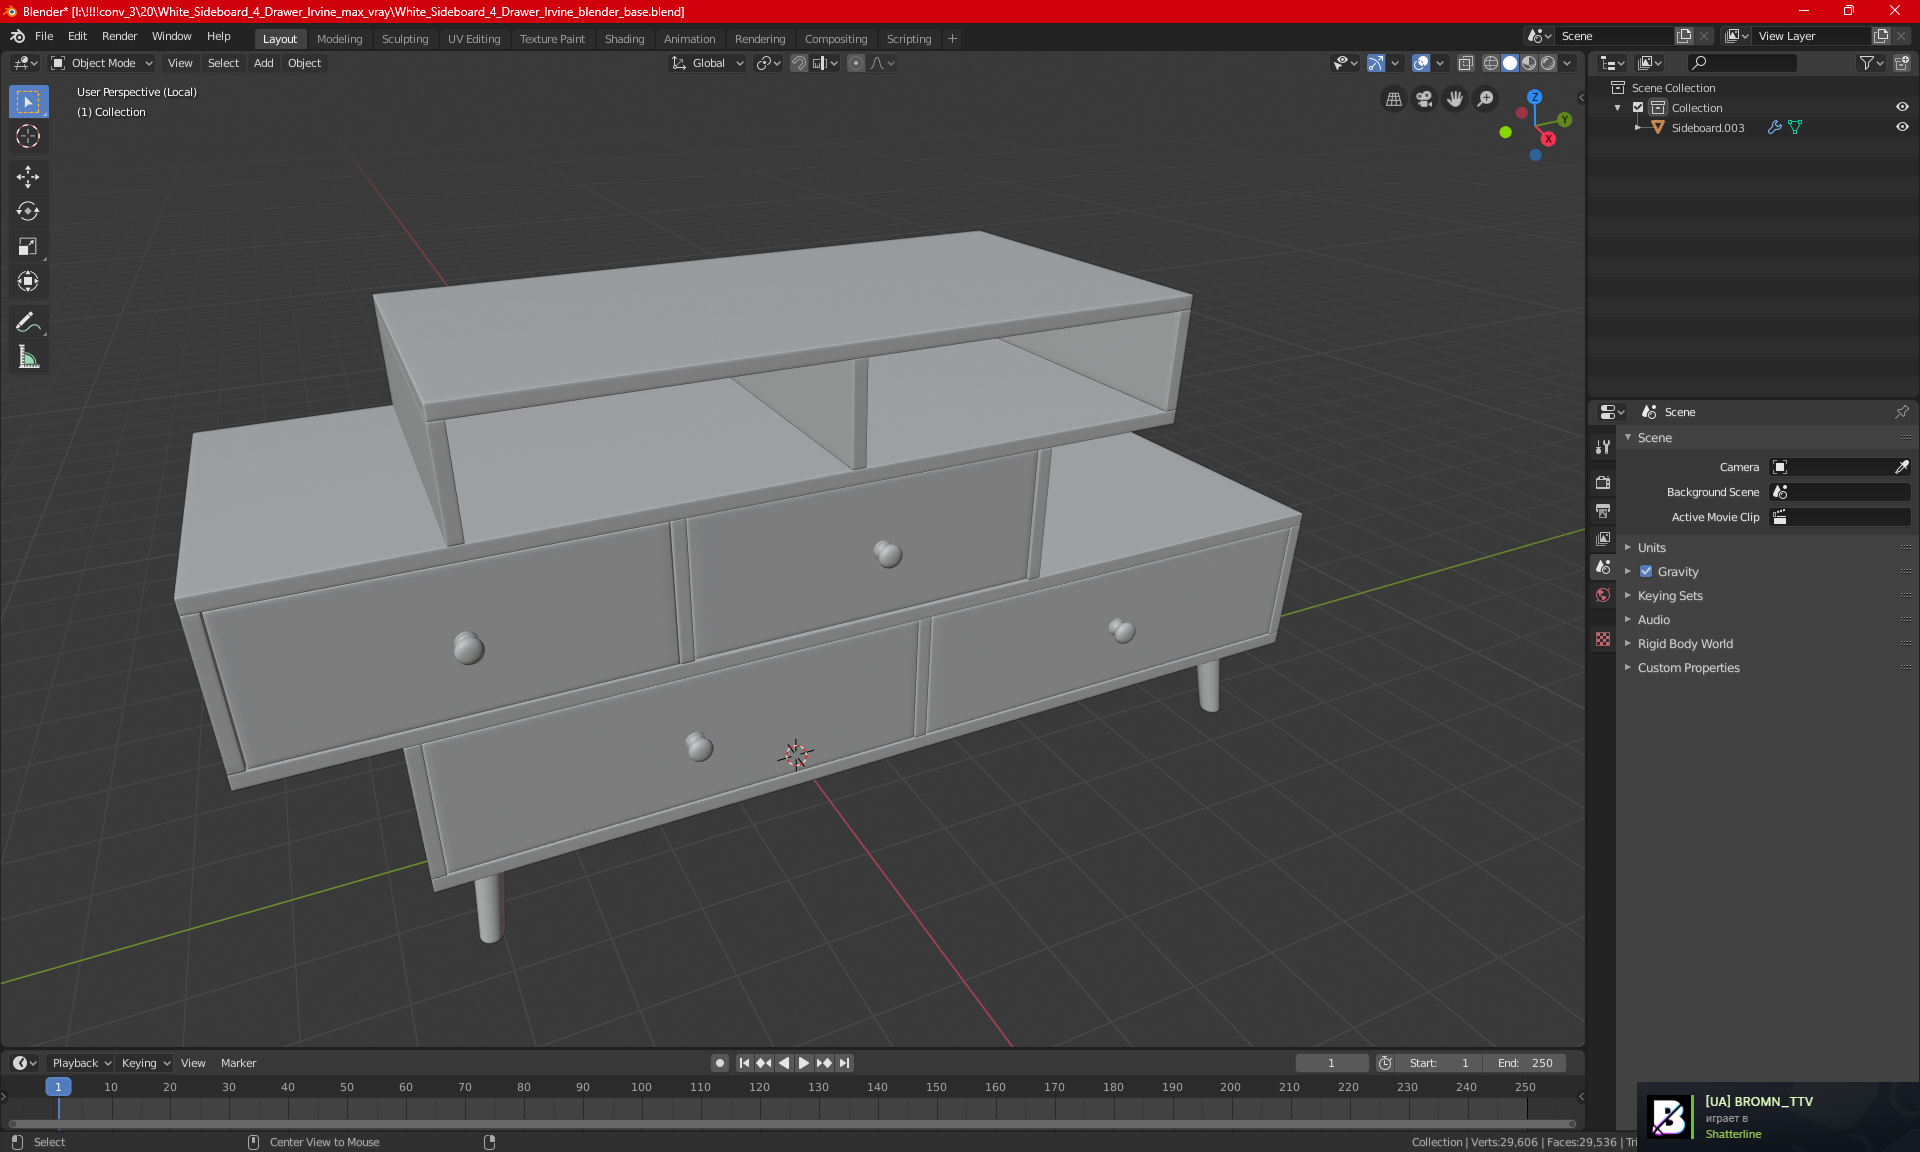Hide the Collection with eye icon
This screenshot has width=1920, height=1152.
tap(1902, 108)
